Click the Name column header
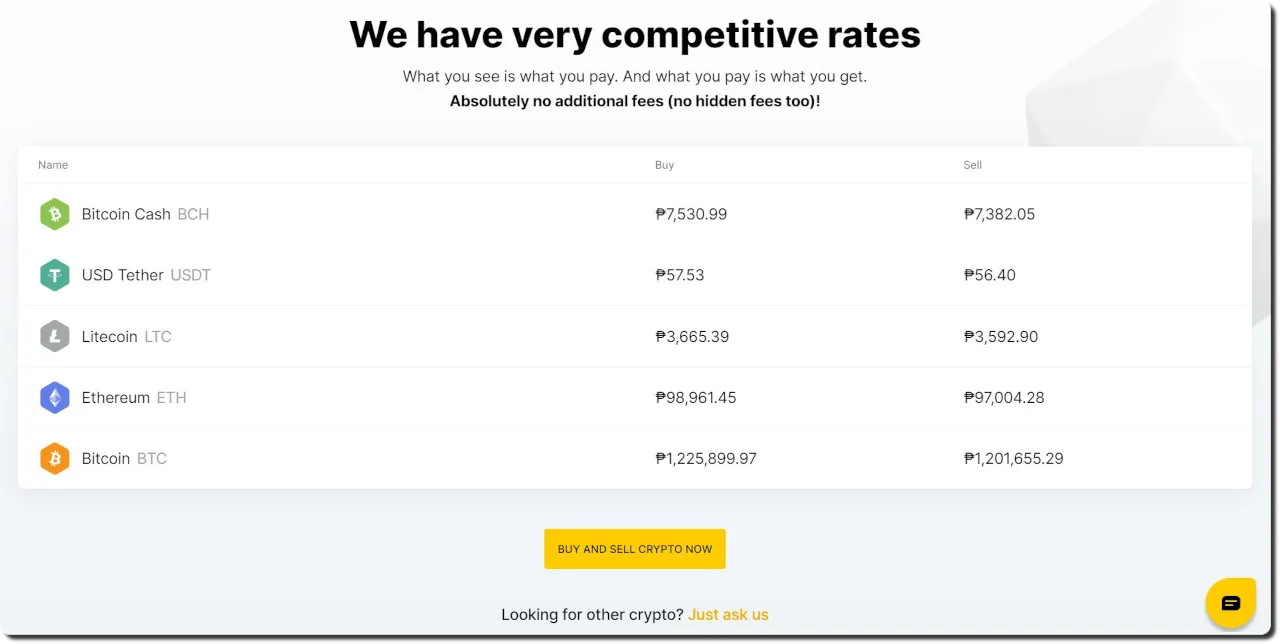The height and width of the screenshot is (644, 1280). [53, 165]
